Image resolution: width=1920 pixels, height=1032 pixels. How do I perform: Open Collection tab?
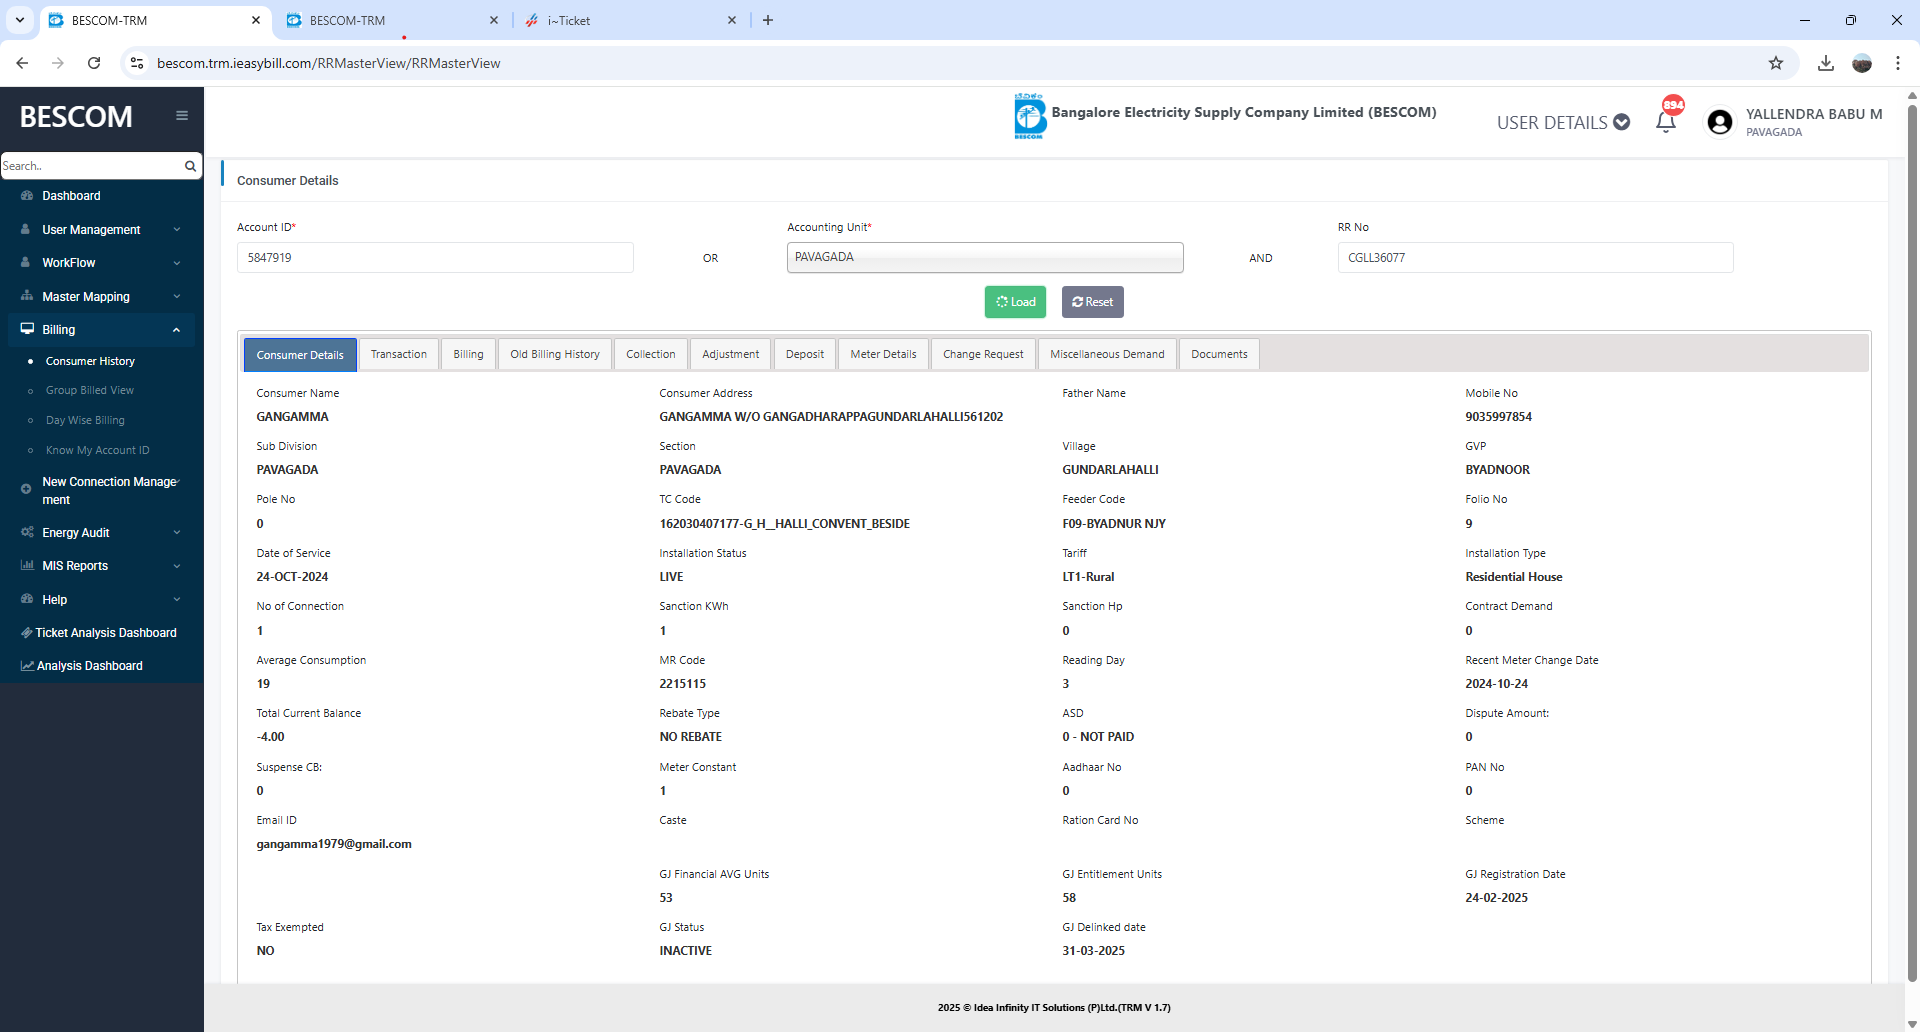point(650,354)
